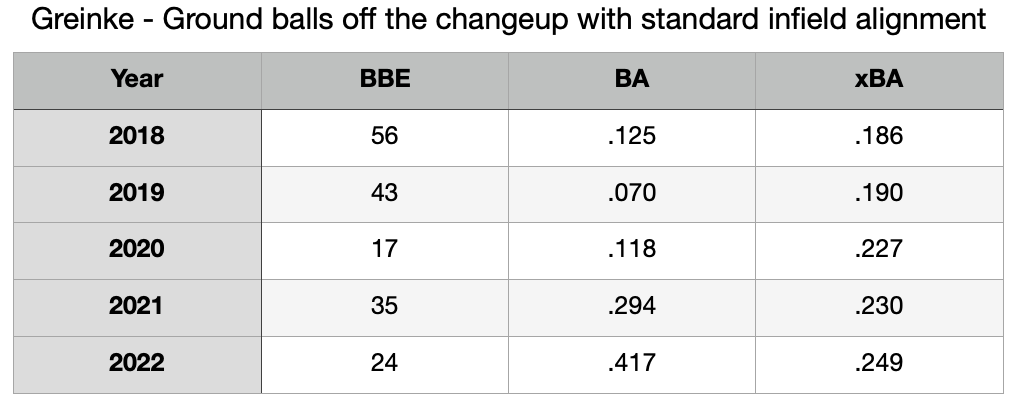The image size is (1016, 402).
Task: Click the 2022 row label
Action: [x=137, y=364]
